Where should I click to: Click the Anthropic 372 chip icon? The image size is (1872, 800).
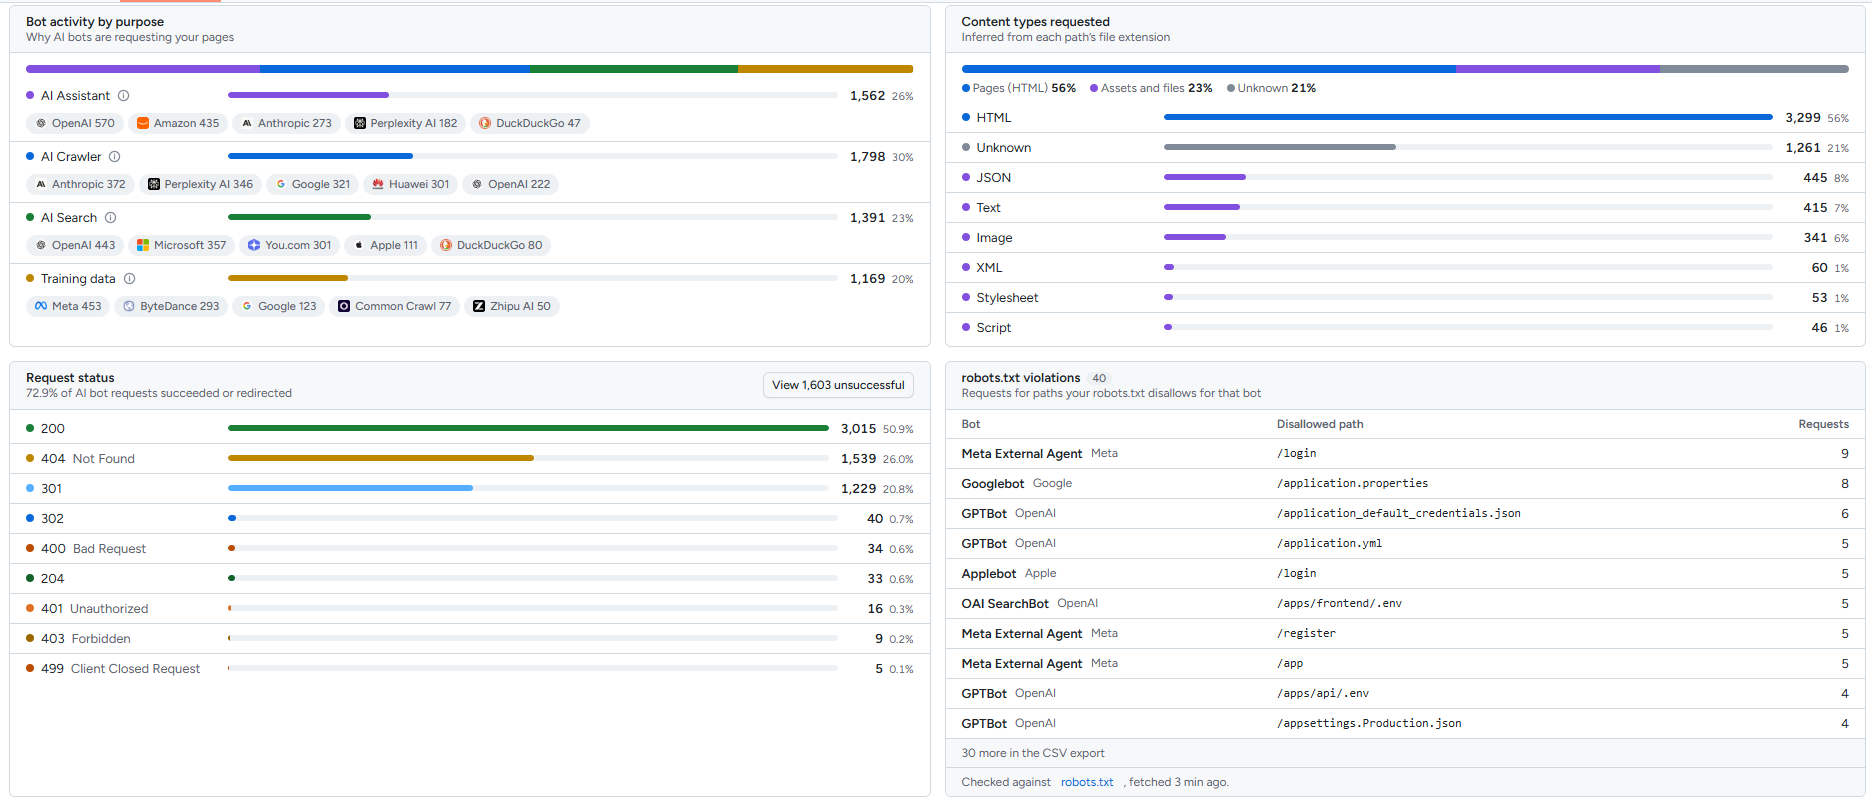click(x=41, y=185)
